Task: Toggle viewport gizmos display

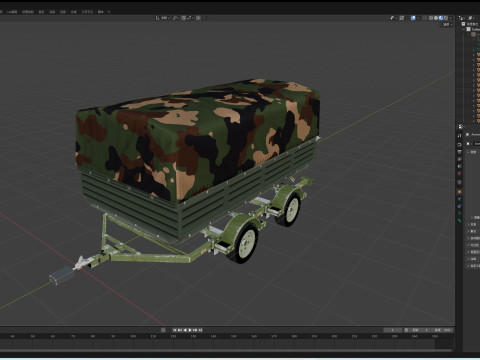Action: (x=402, y=18)
